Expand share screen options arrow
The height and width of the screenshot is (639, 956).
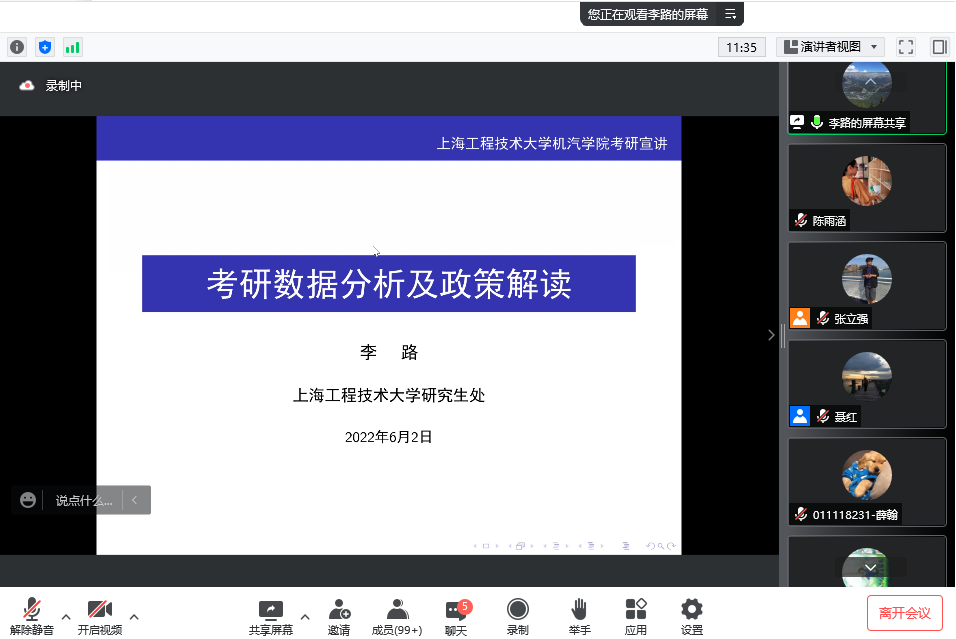(305, 617)
